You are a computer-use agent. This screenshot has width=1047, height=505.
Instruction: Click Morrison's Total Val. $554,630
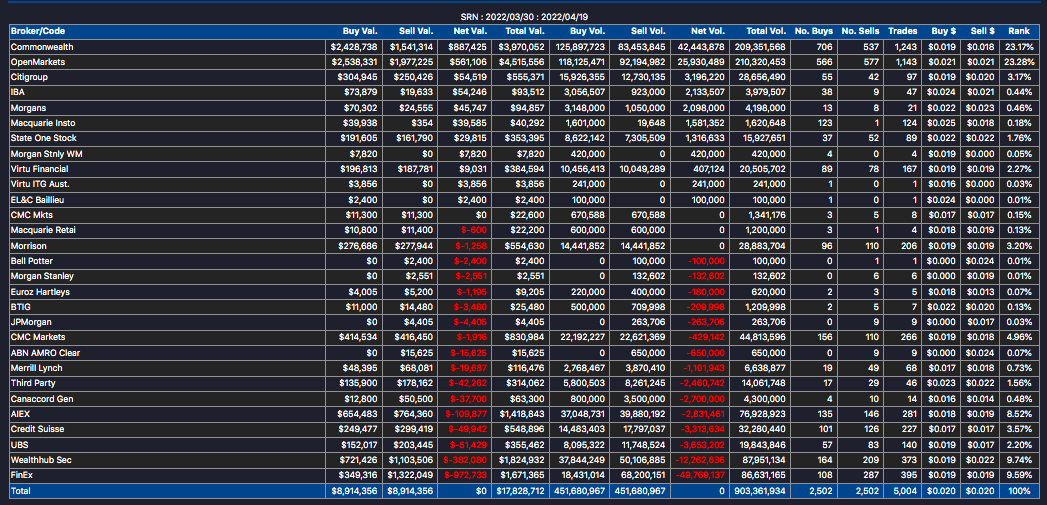coord(528,246)
